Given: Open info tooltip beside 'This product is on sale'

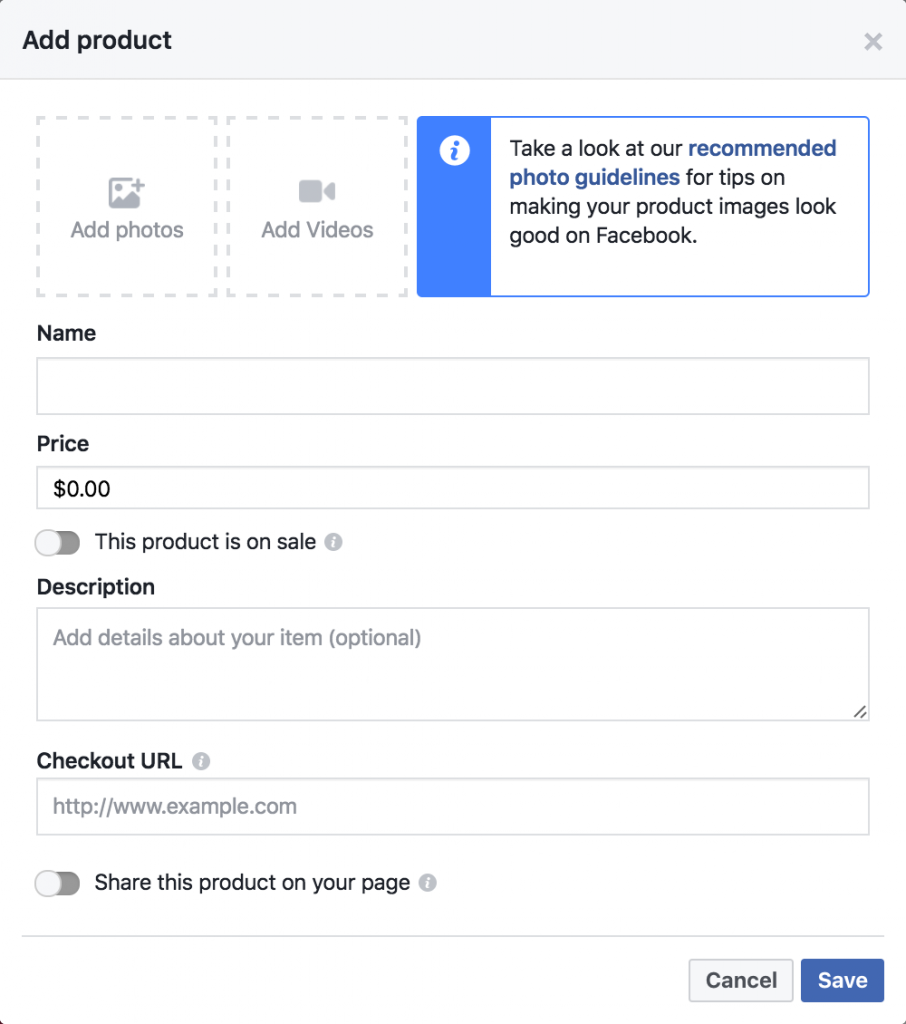Looking at the screenshot, I should [x=333, y=542].
